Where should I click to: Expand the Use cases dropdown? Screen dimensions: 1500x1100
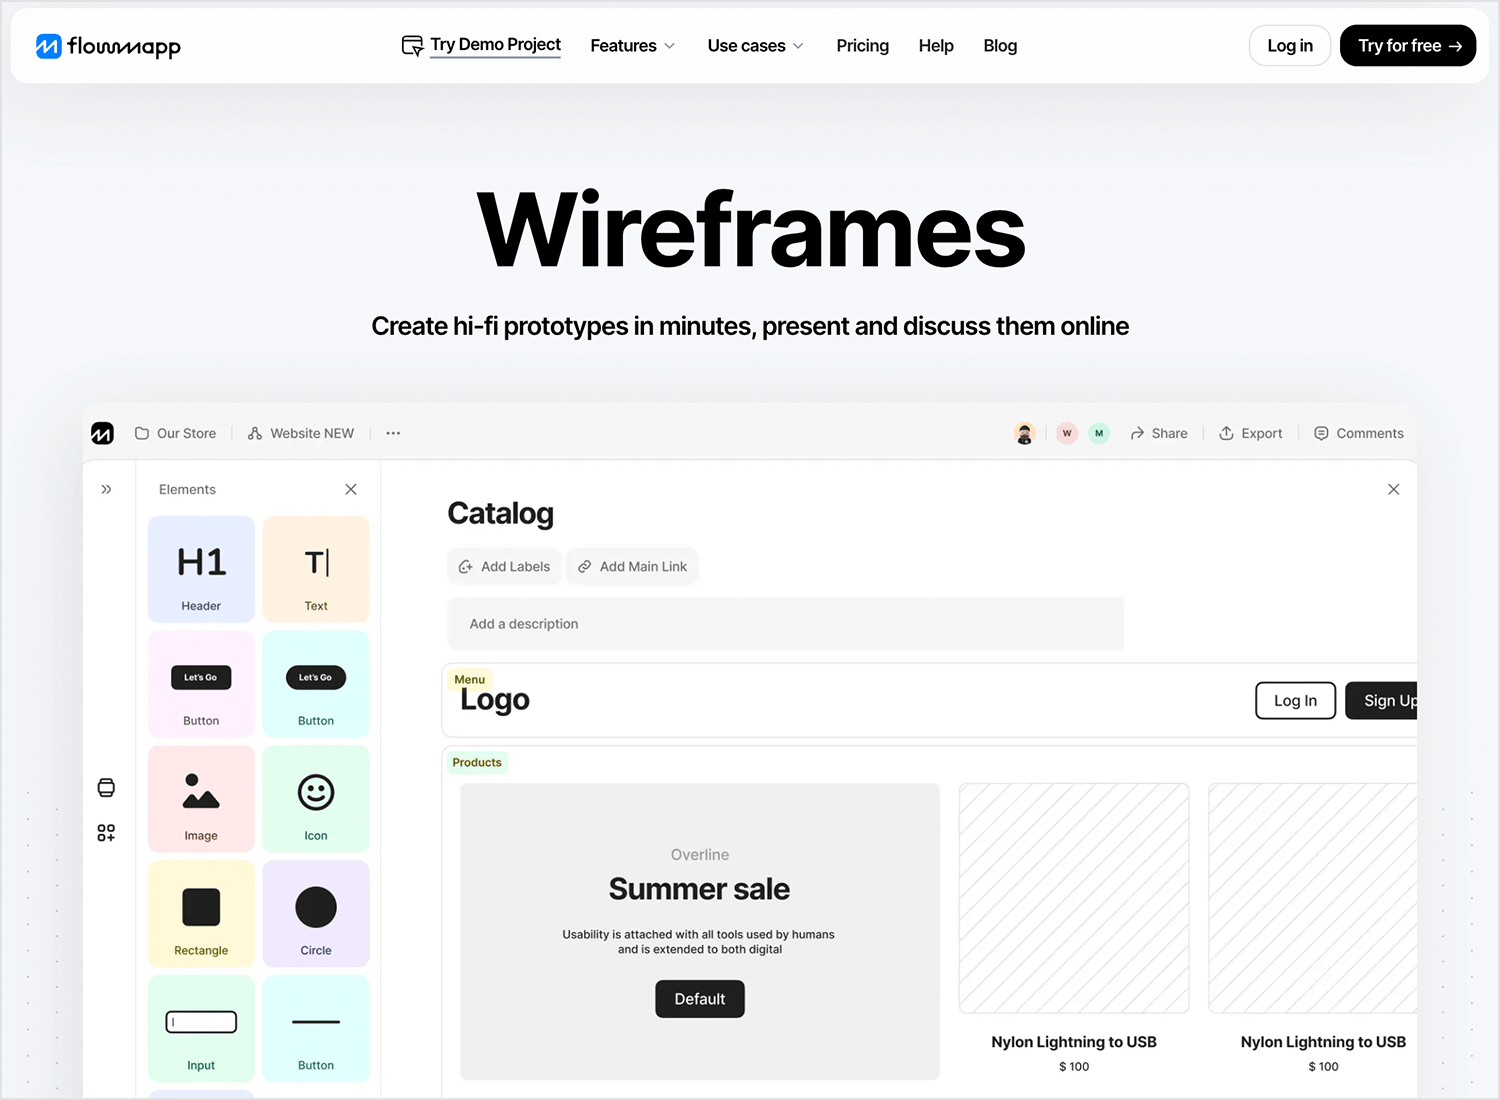tap(755, 46)
